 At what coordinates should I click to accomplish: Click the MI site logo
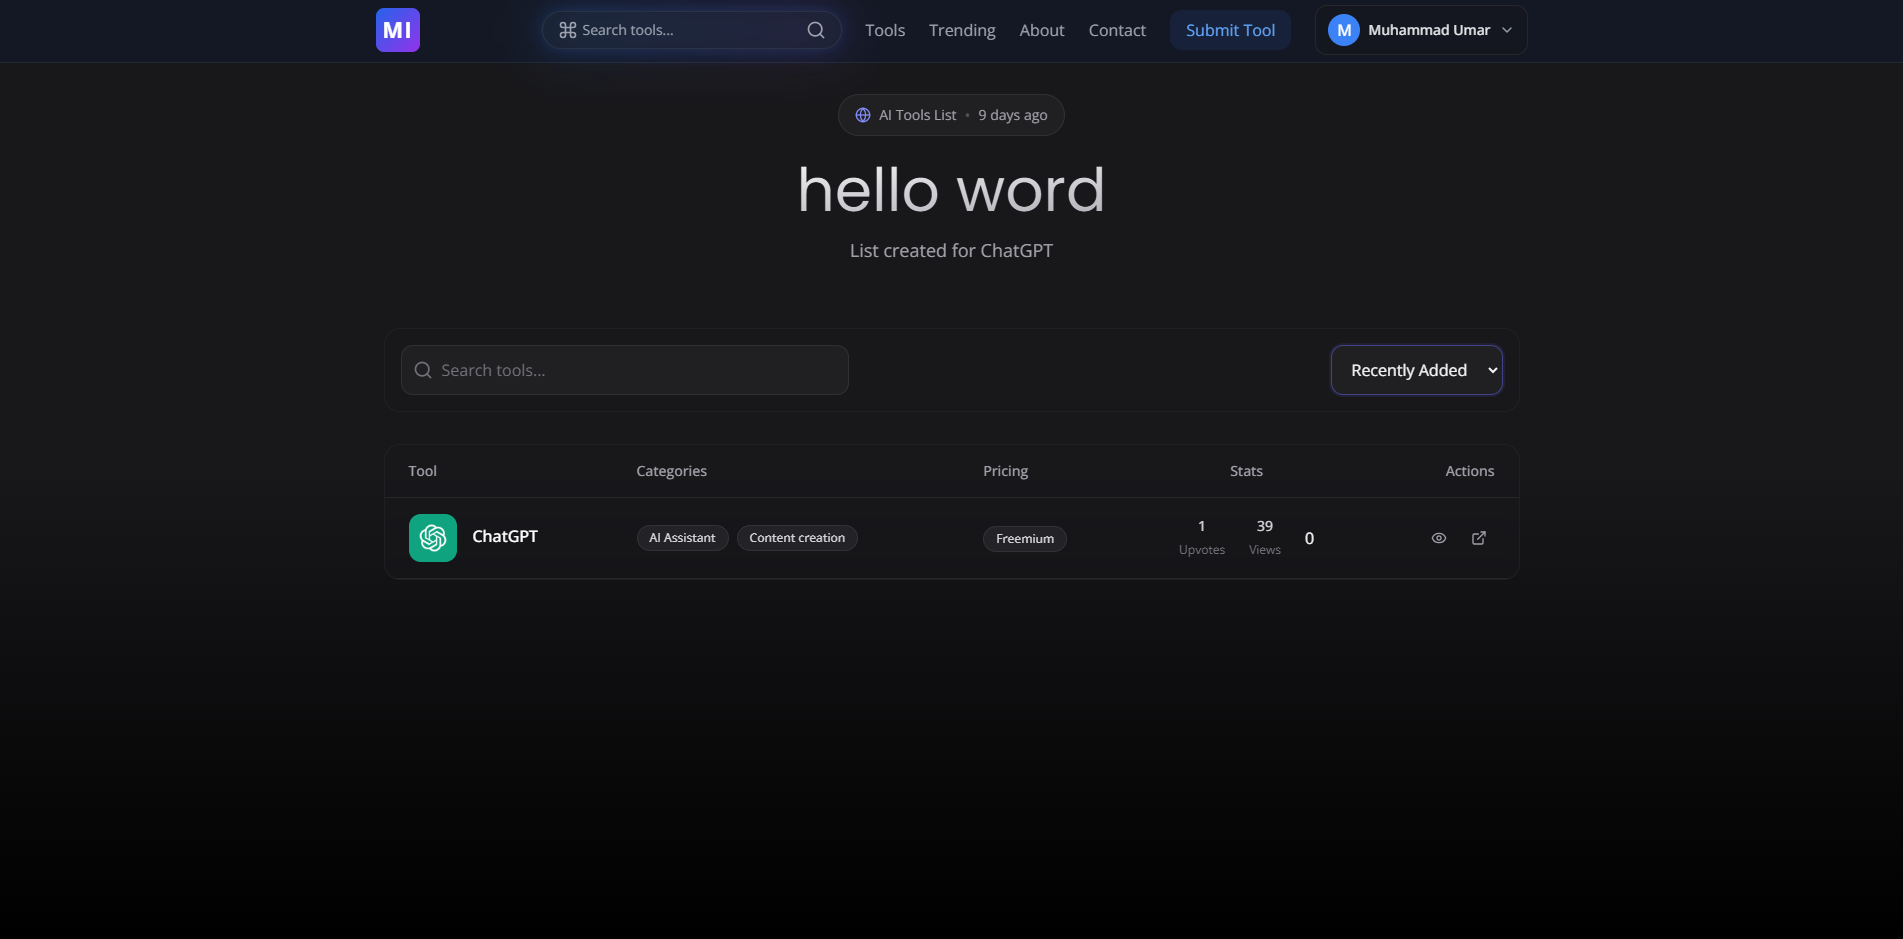click(397, 30)
